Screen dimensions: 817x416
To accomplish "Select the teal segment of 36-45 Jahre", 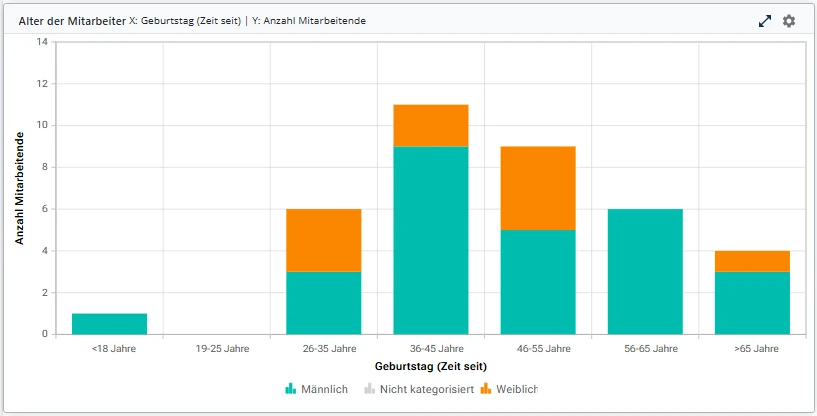I will coord(431,240).
